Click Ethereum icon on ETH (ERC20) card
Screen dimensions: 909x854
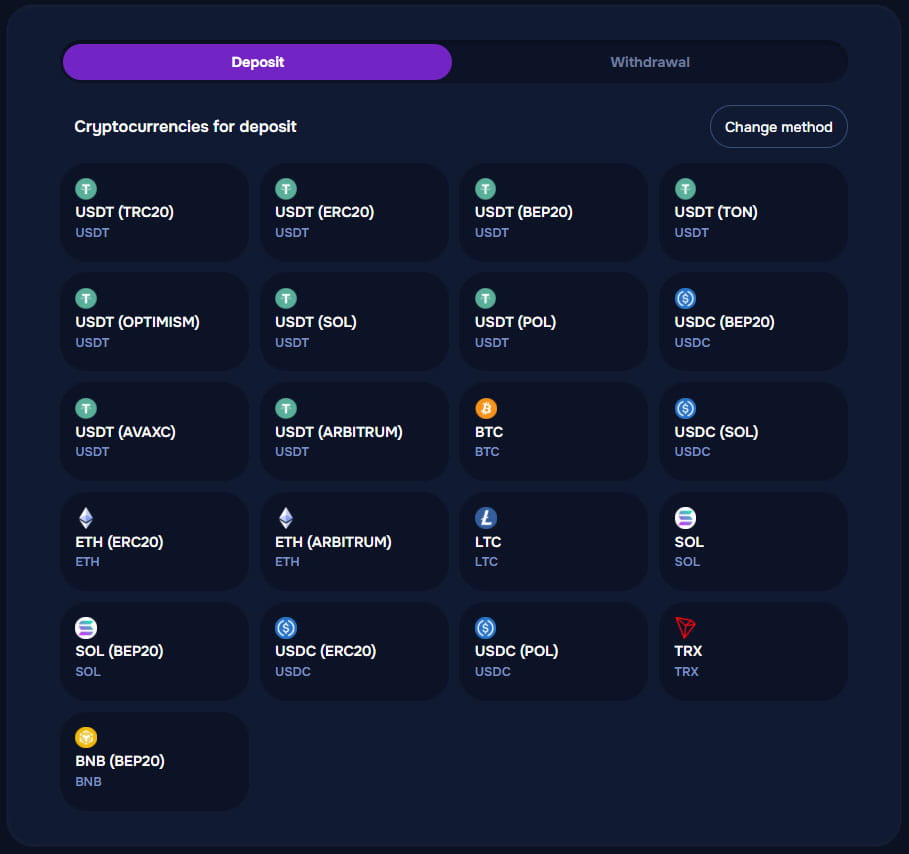(86, 518)
